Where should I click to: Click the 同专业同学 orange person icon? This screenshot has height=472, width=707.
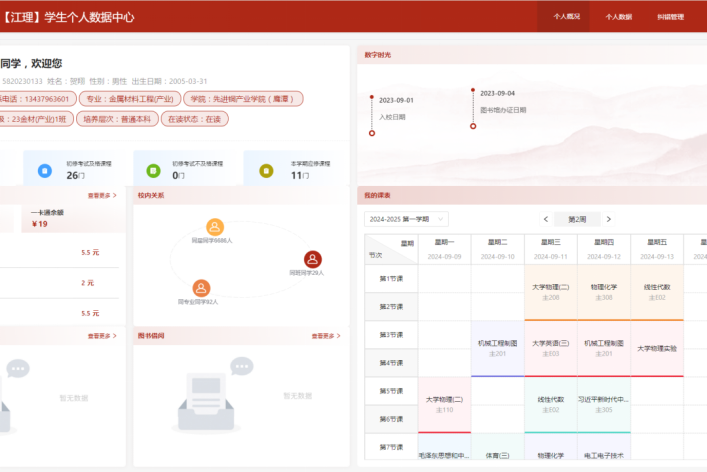pos(201,288)
